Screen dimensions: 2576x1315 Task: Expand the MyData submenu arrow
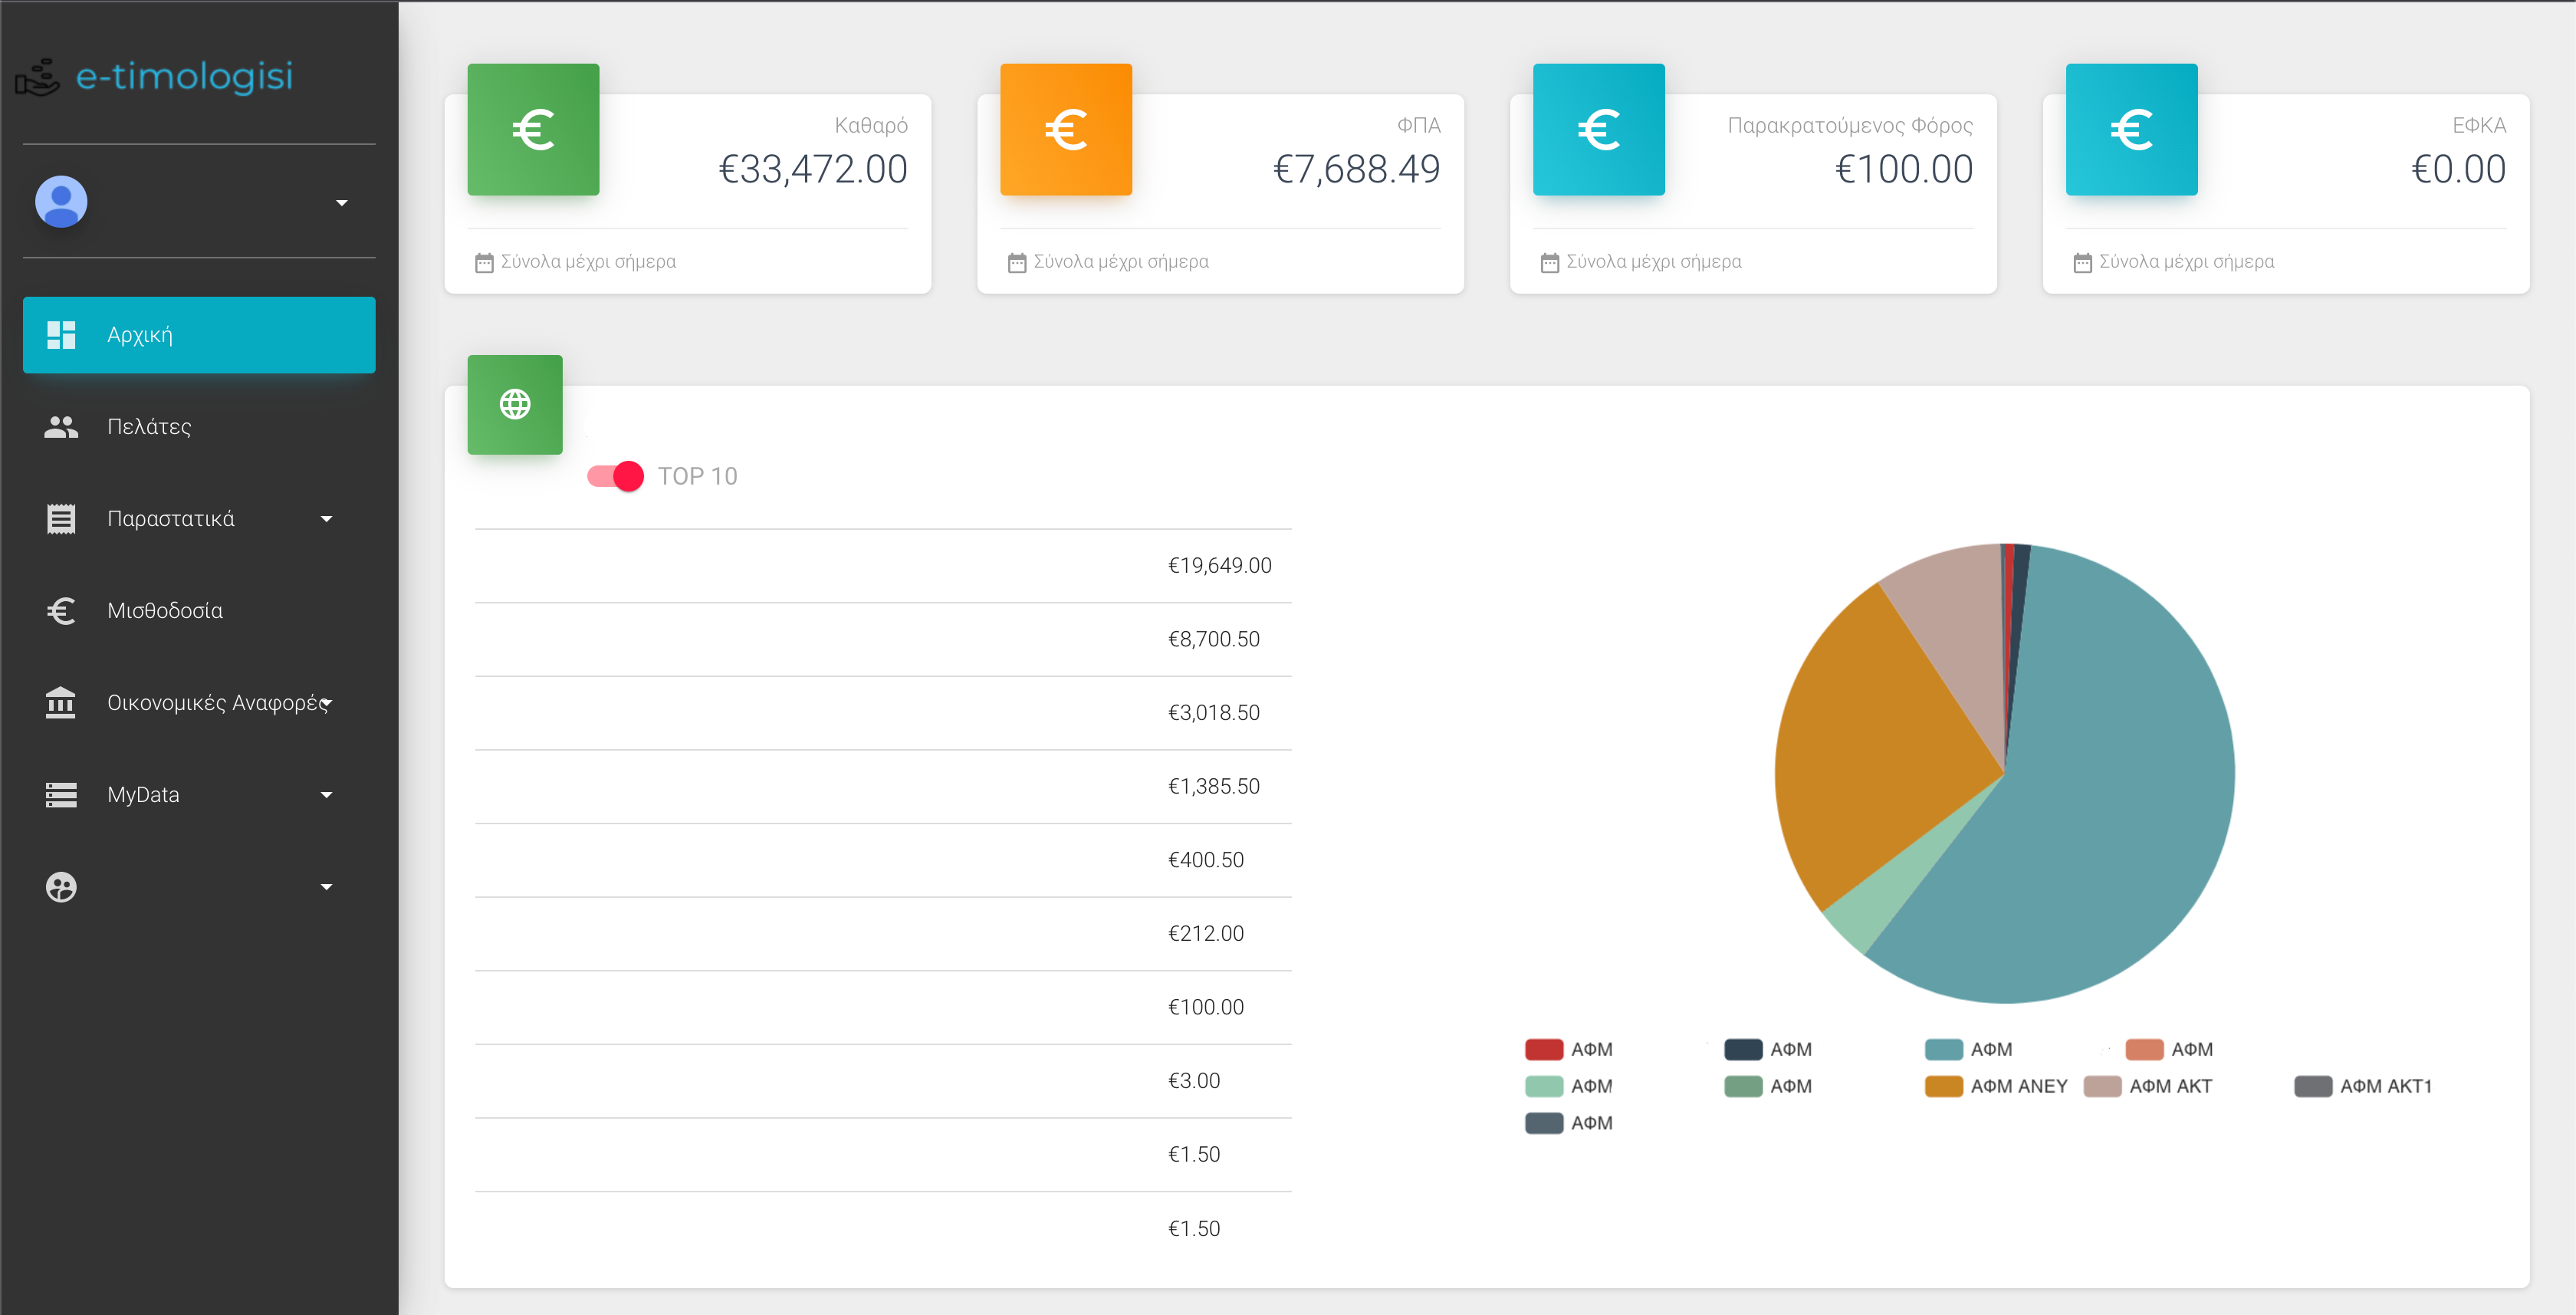point(326,795)
